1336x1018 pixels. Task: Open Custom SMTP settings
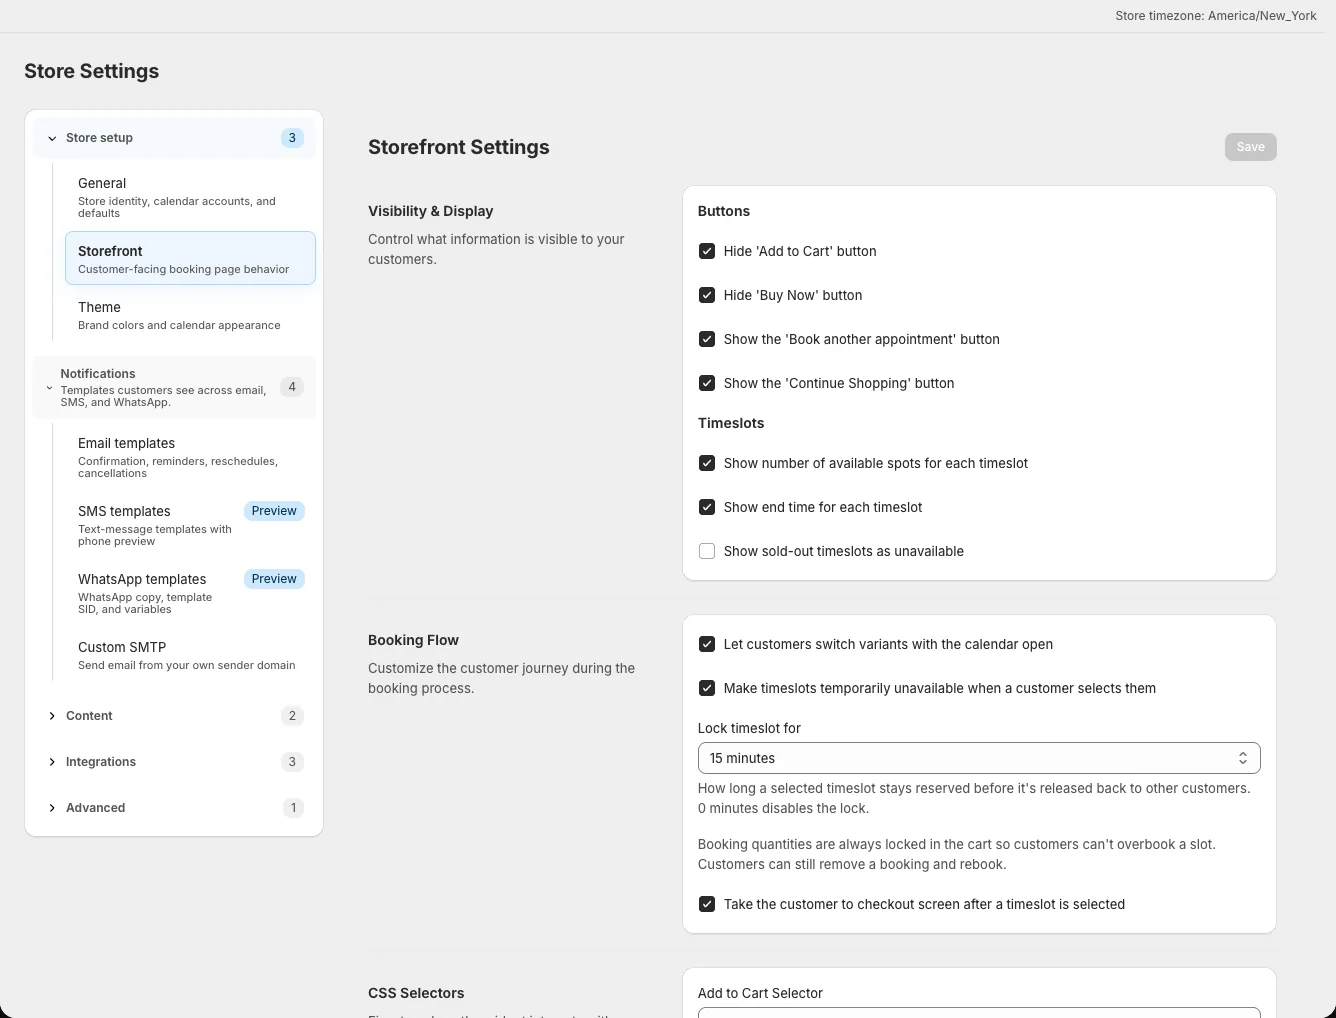[190, 655]
